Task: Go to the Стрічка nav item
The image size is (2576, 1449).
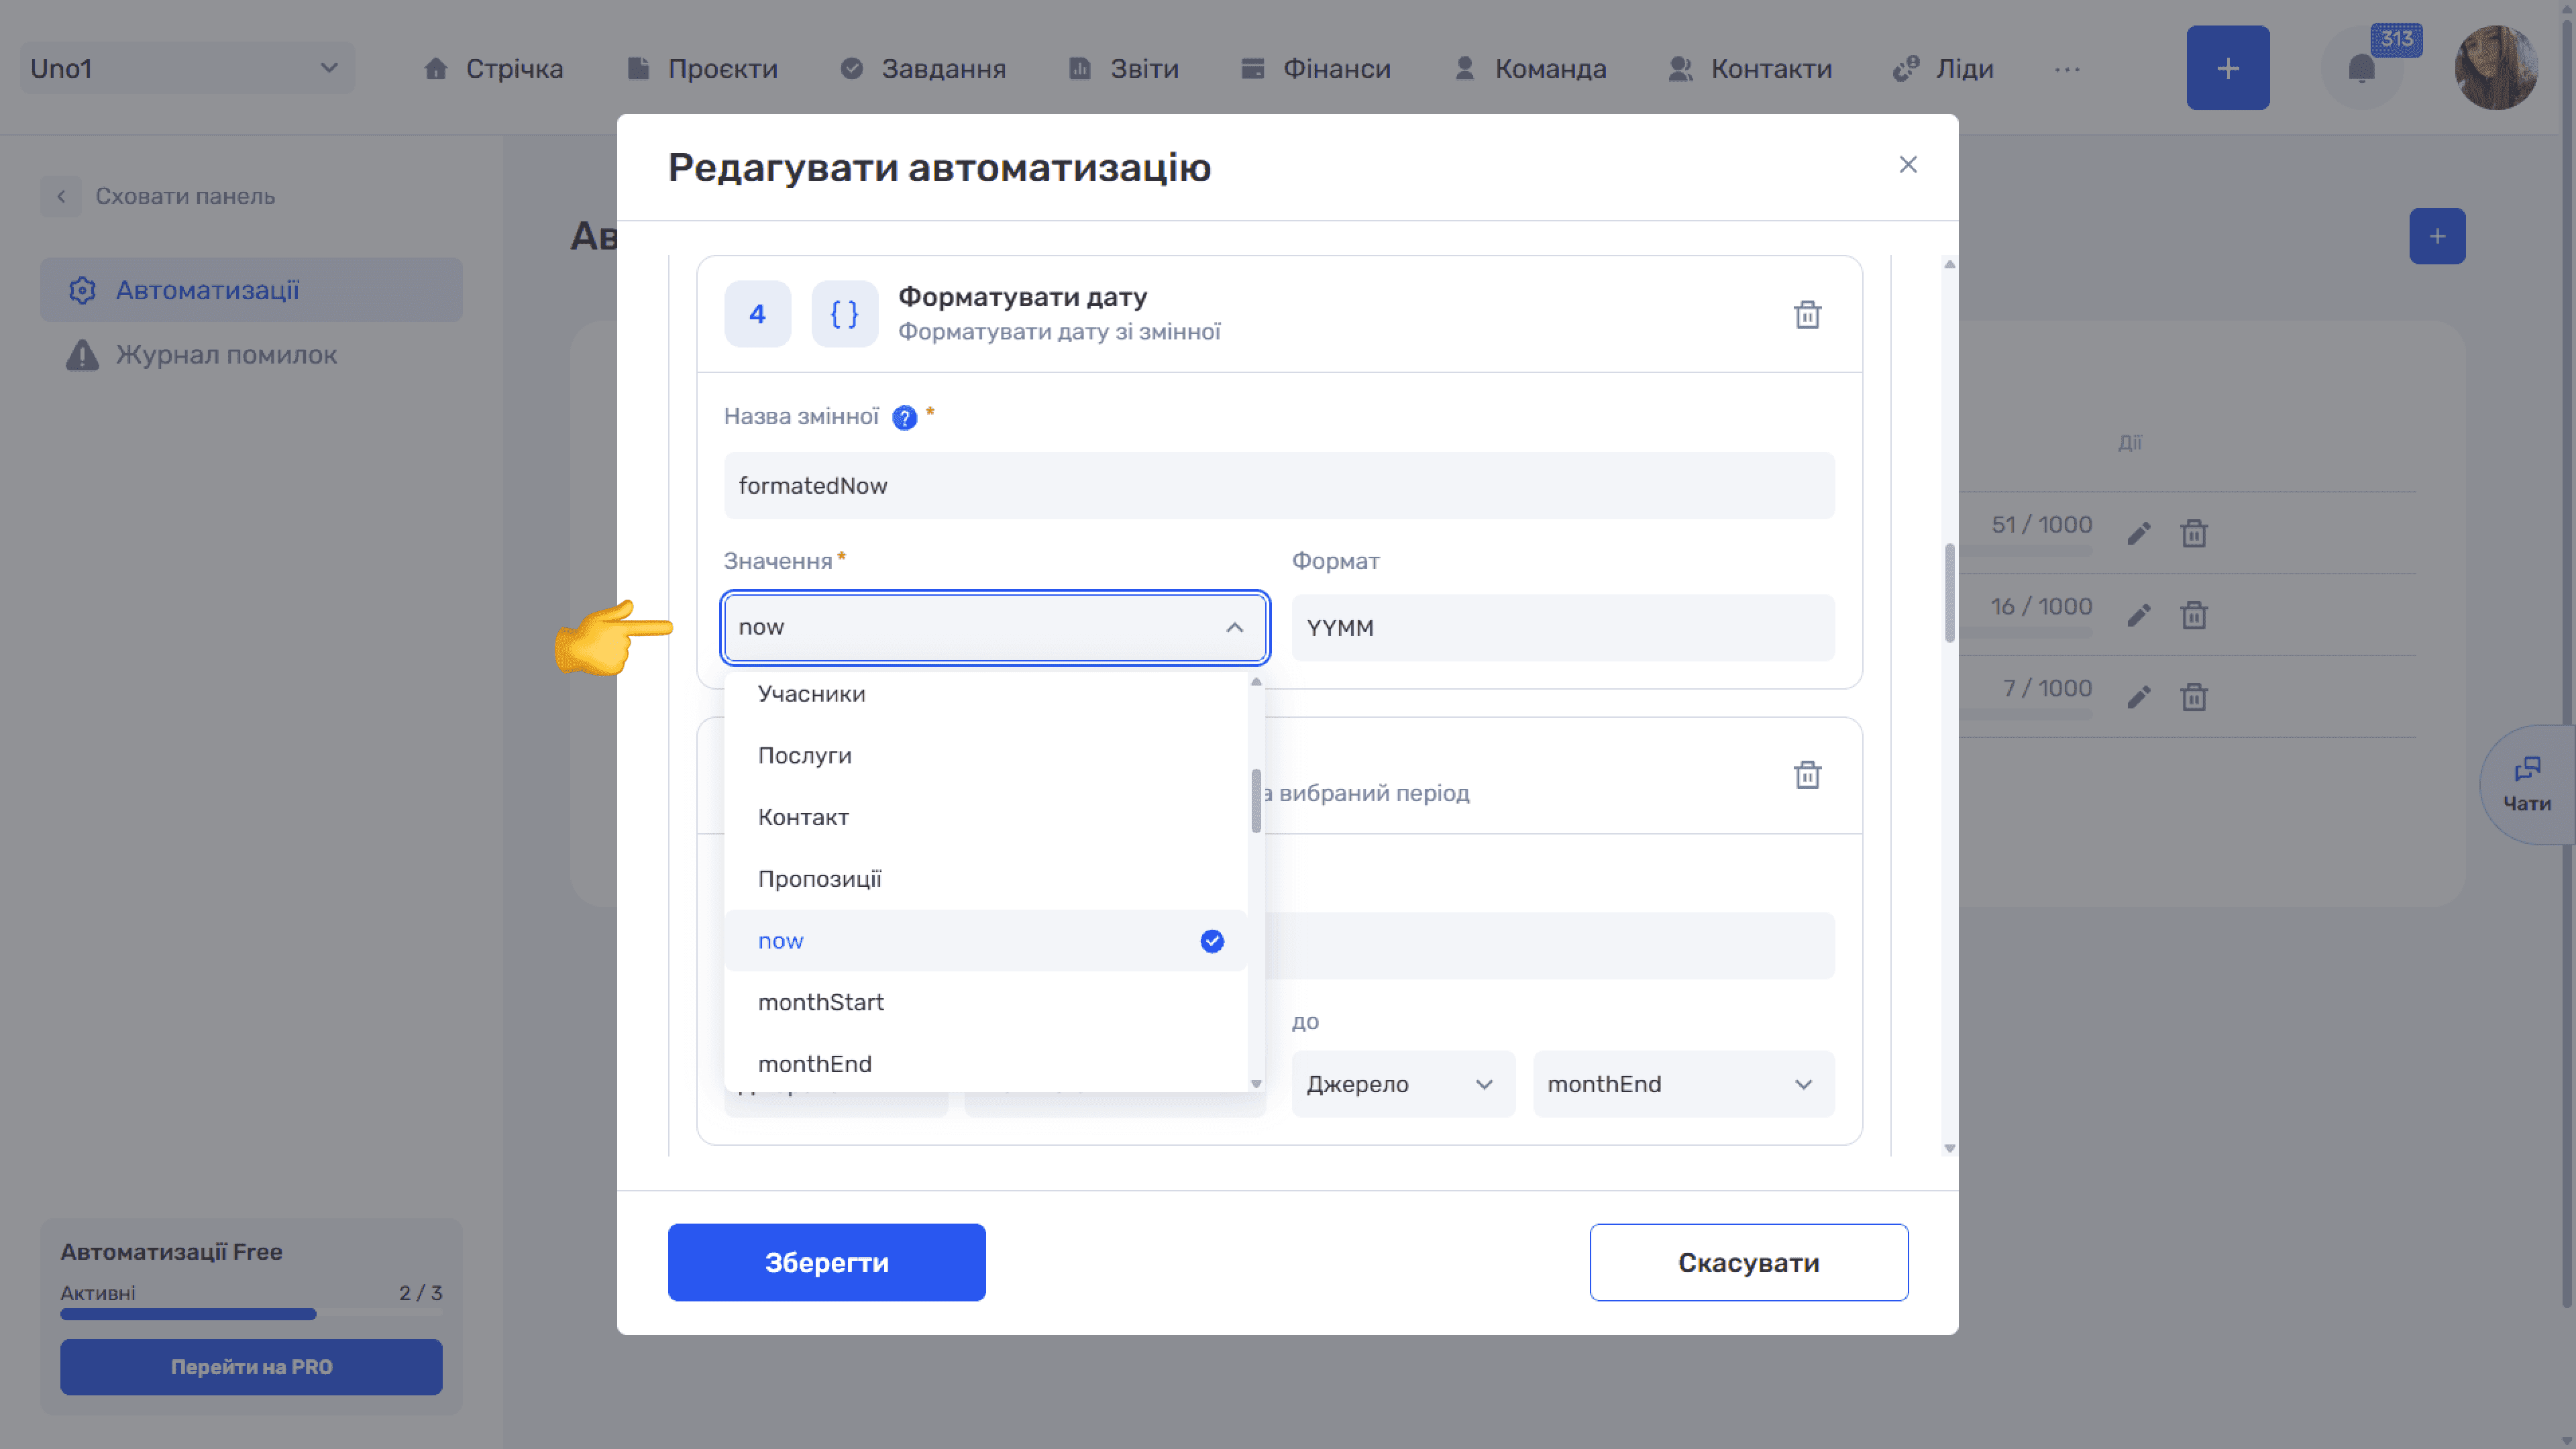Action: pyautogui.click(x=493, y=68)
